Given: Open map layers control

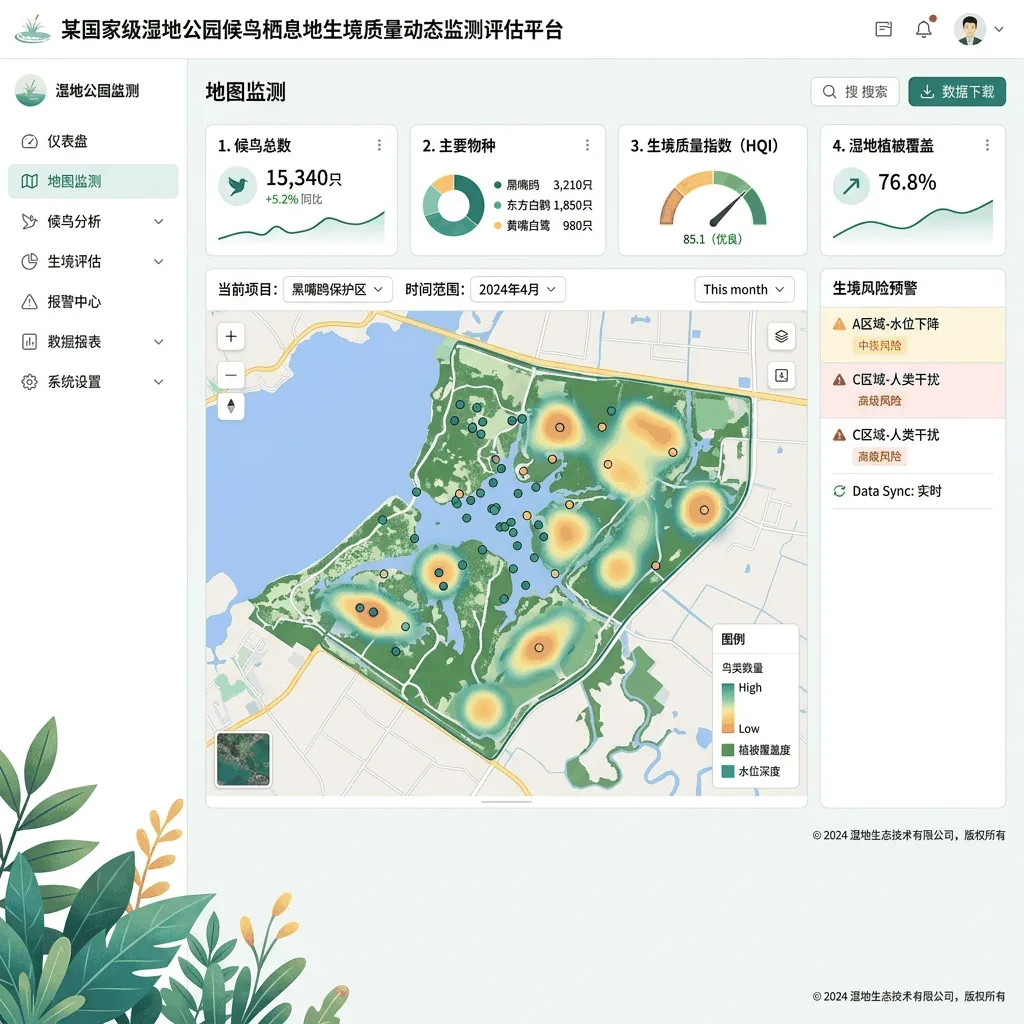Looking at the screenshot, I should (x=781, y=336).
